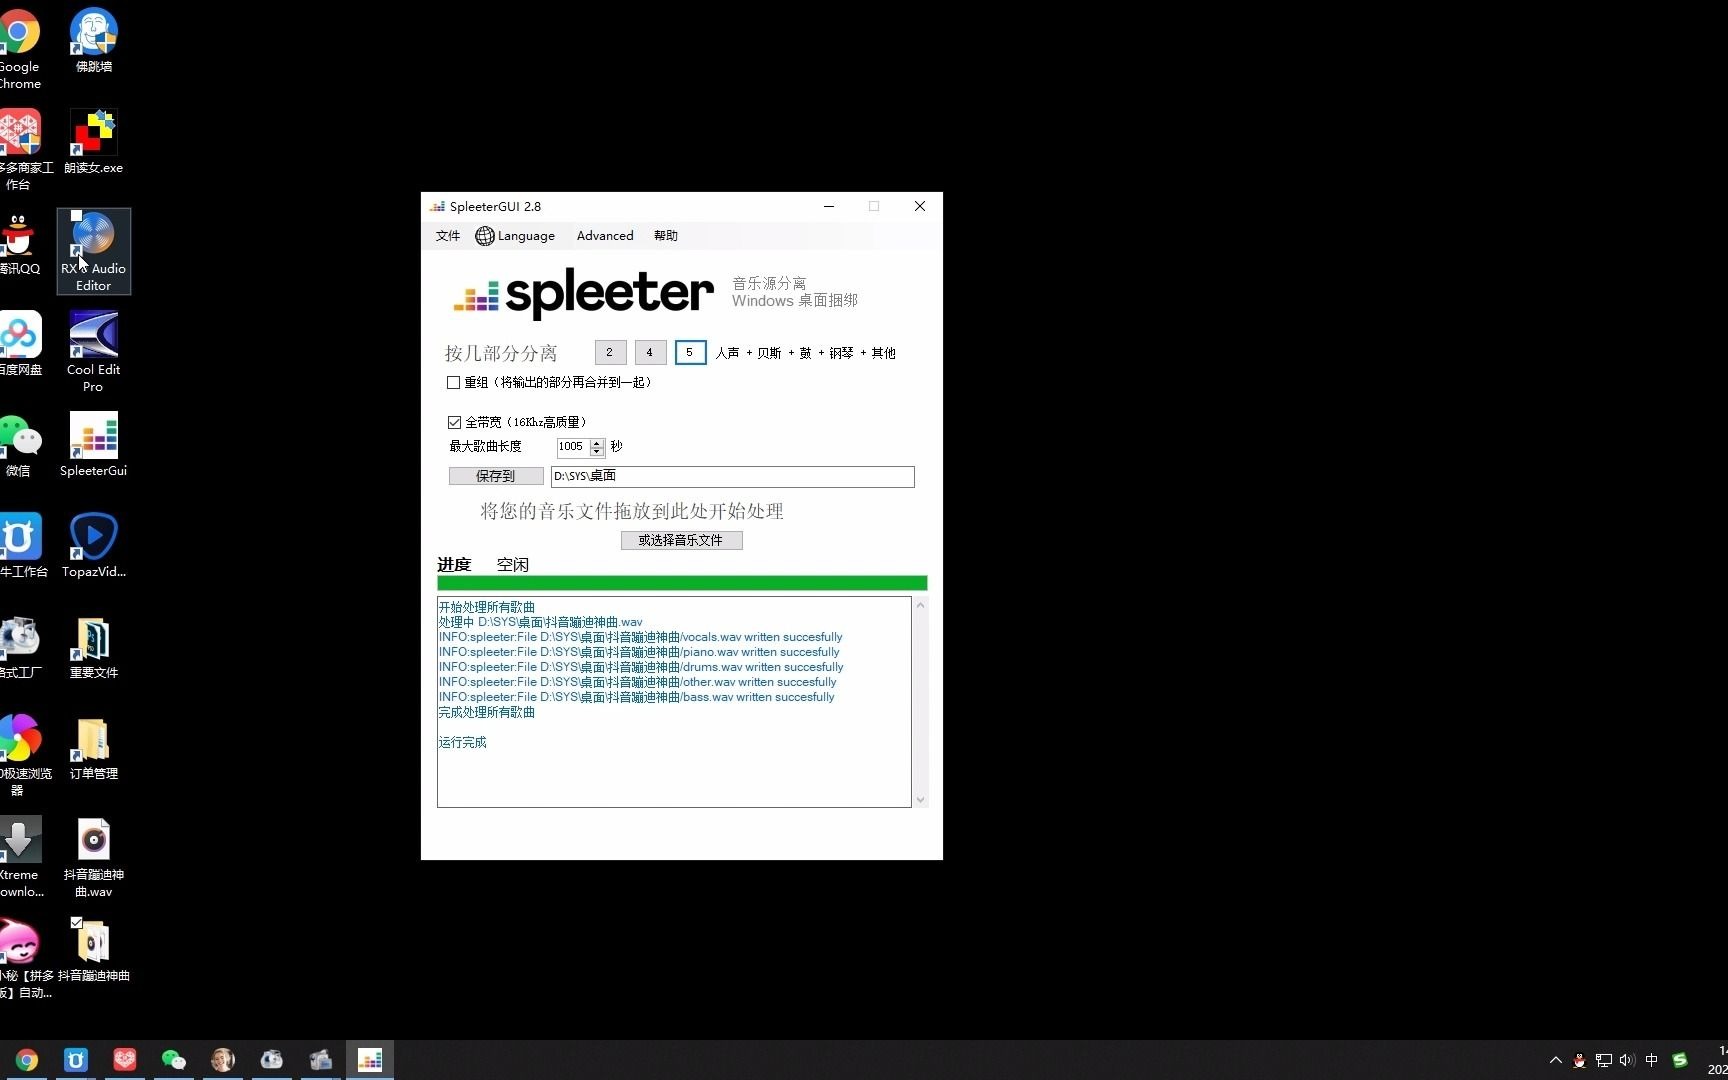Screen dimensions: 1728x1080
Task: Select the Xtreme Download desktop icon
Action: click(20, 857)
